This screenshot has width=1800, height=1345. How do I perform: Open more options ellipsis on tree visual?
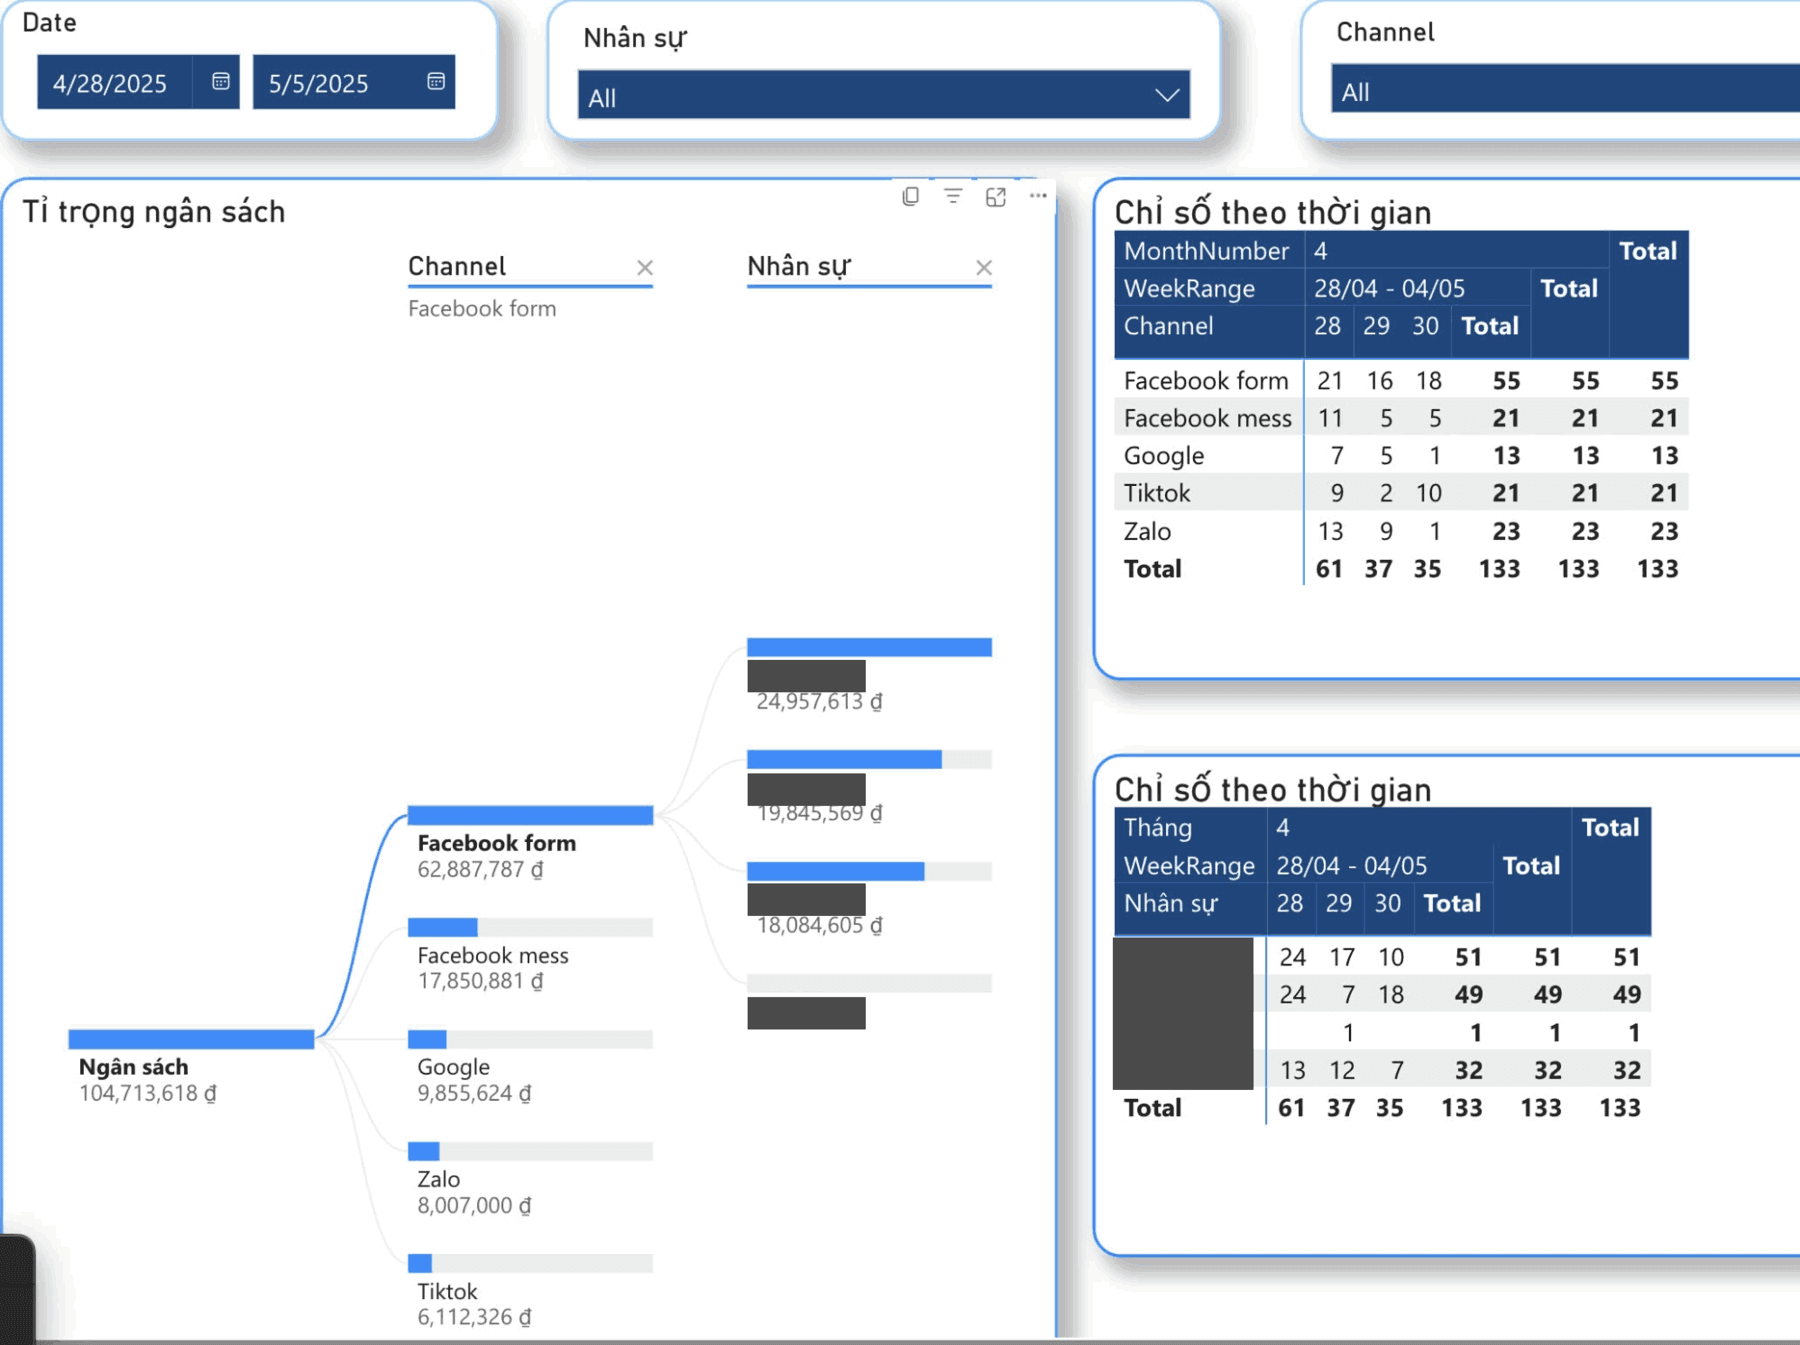1038,196
